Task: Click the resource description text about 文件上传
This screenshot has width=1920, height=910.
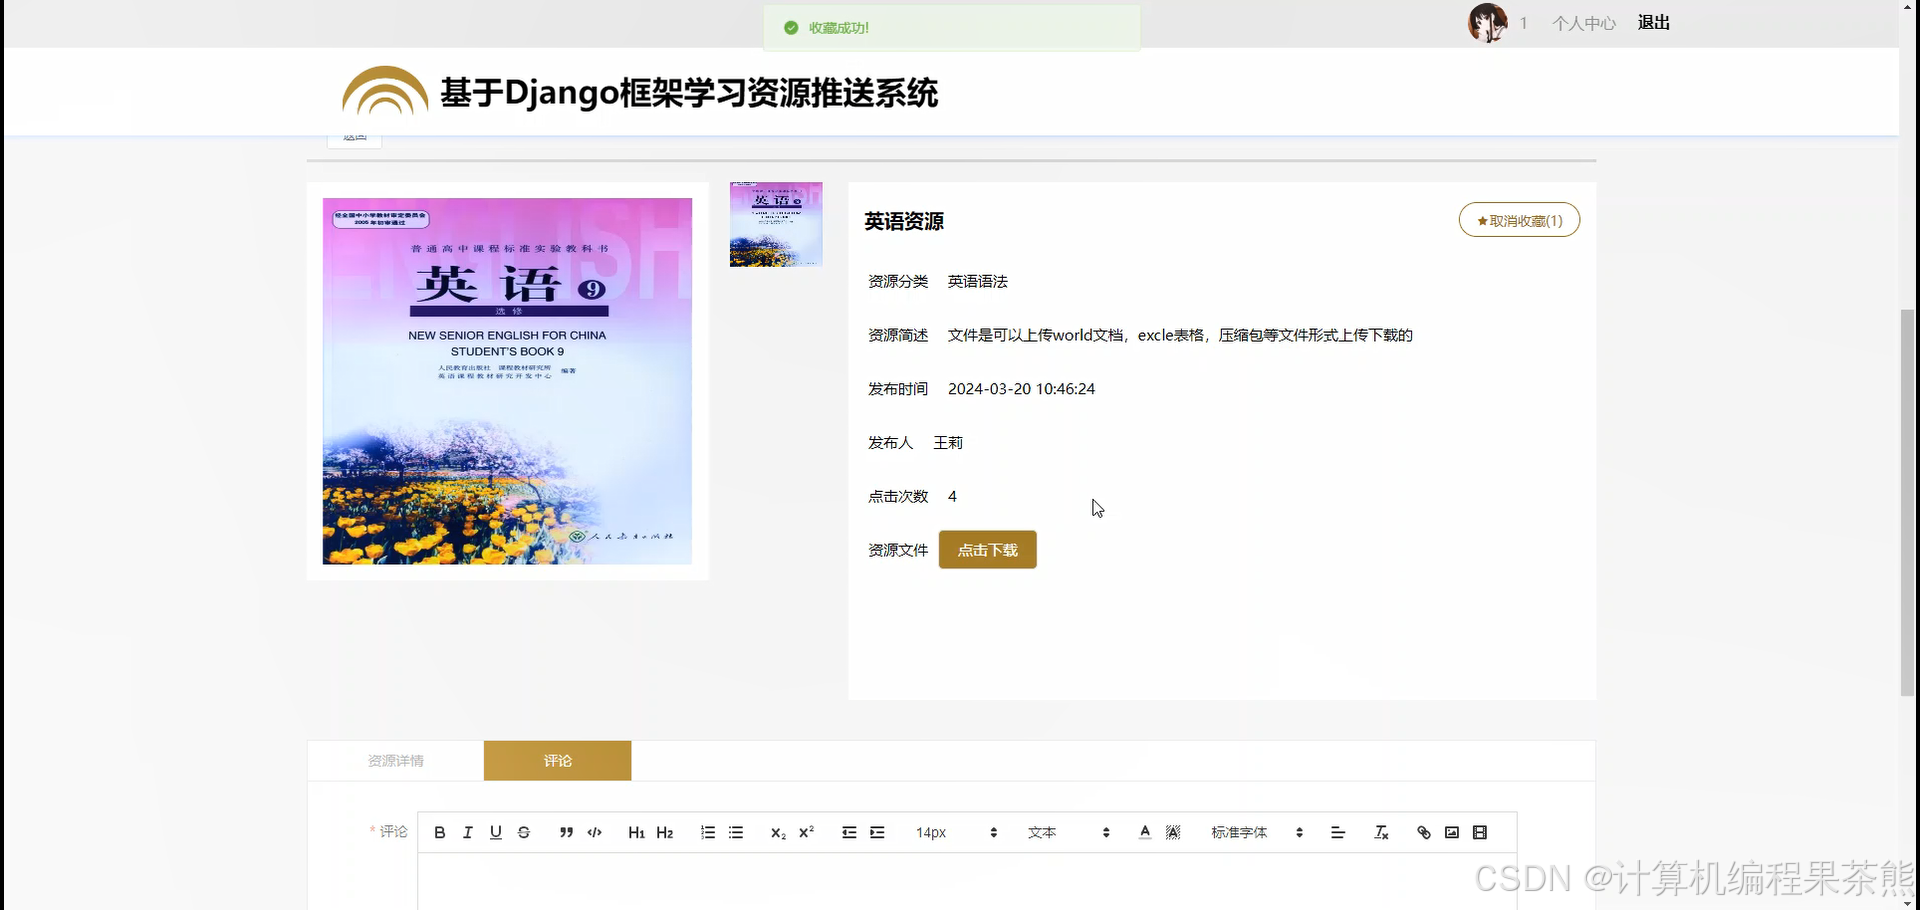Action: [1180, 335]
